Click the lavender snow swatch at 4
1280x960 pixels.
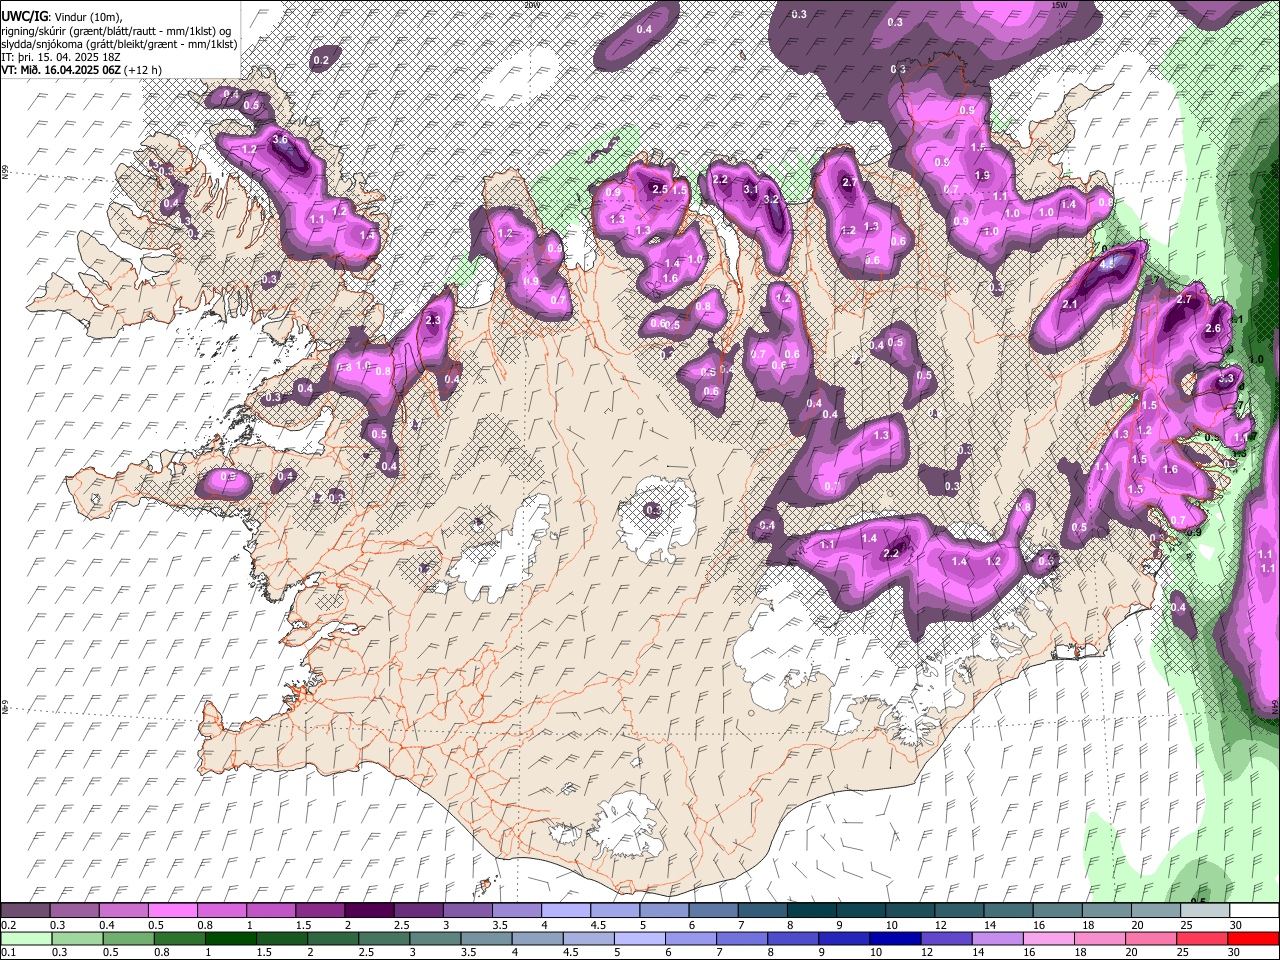click(566, 911)
